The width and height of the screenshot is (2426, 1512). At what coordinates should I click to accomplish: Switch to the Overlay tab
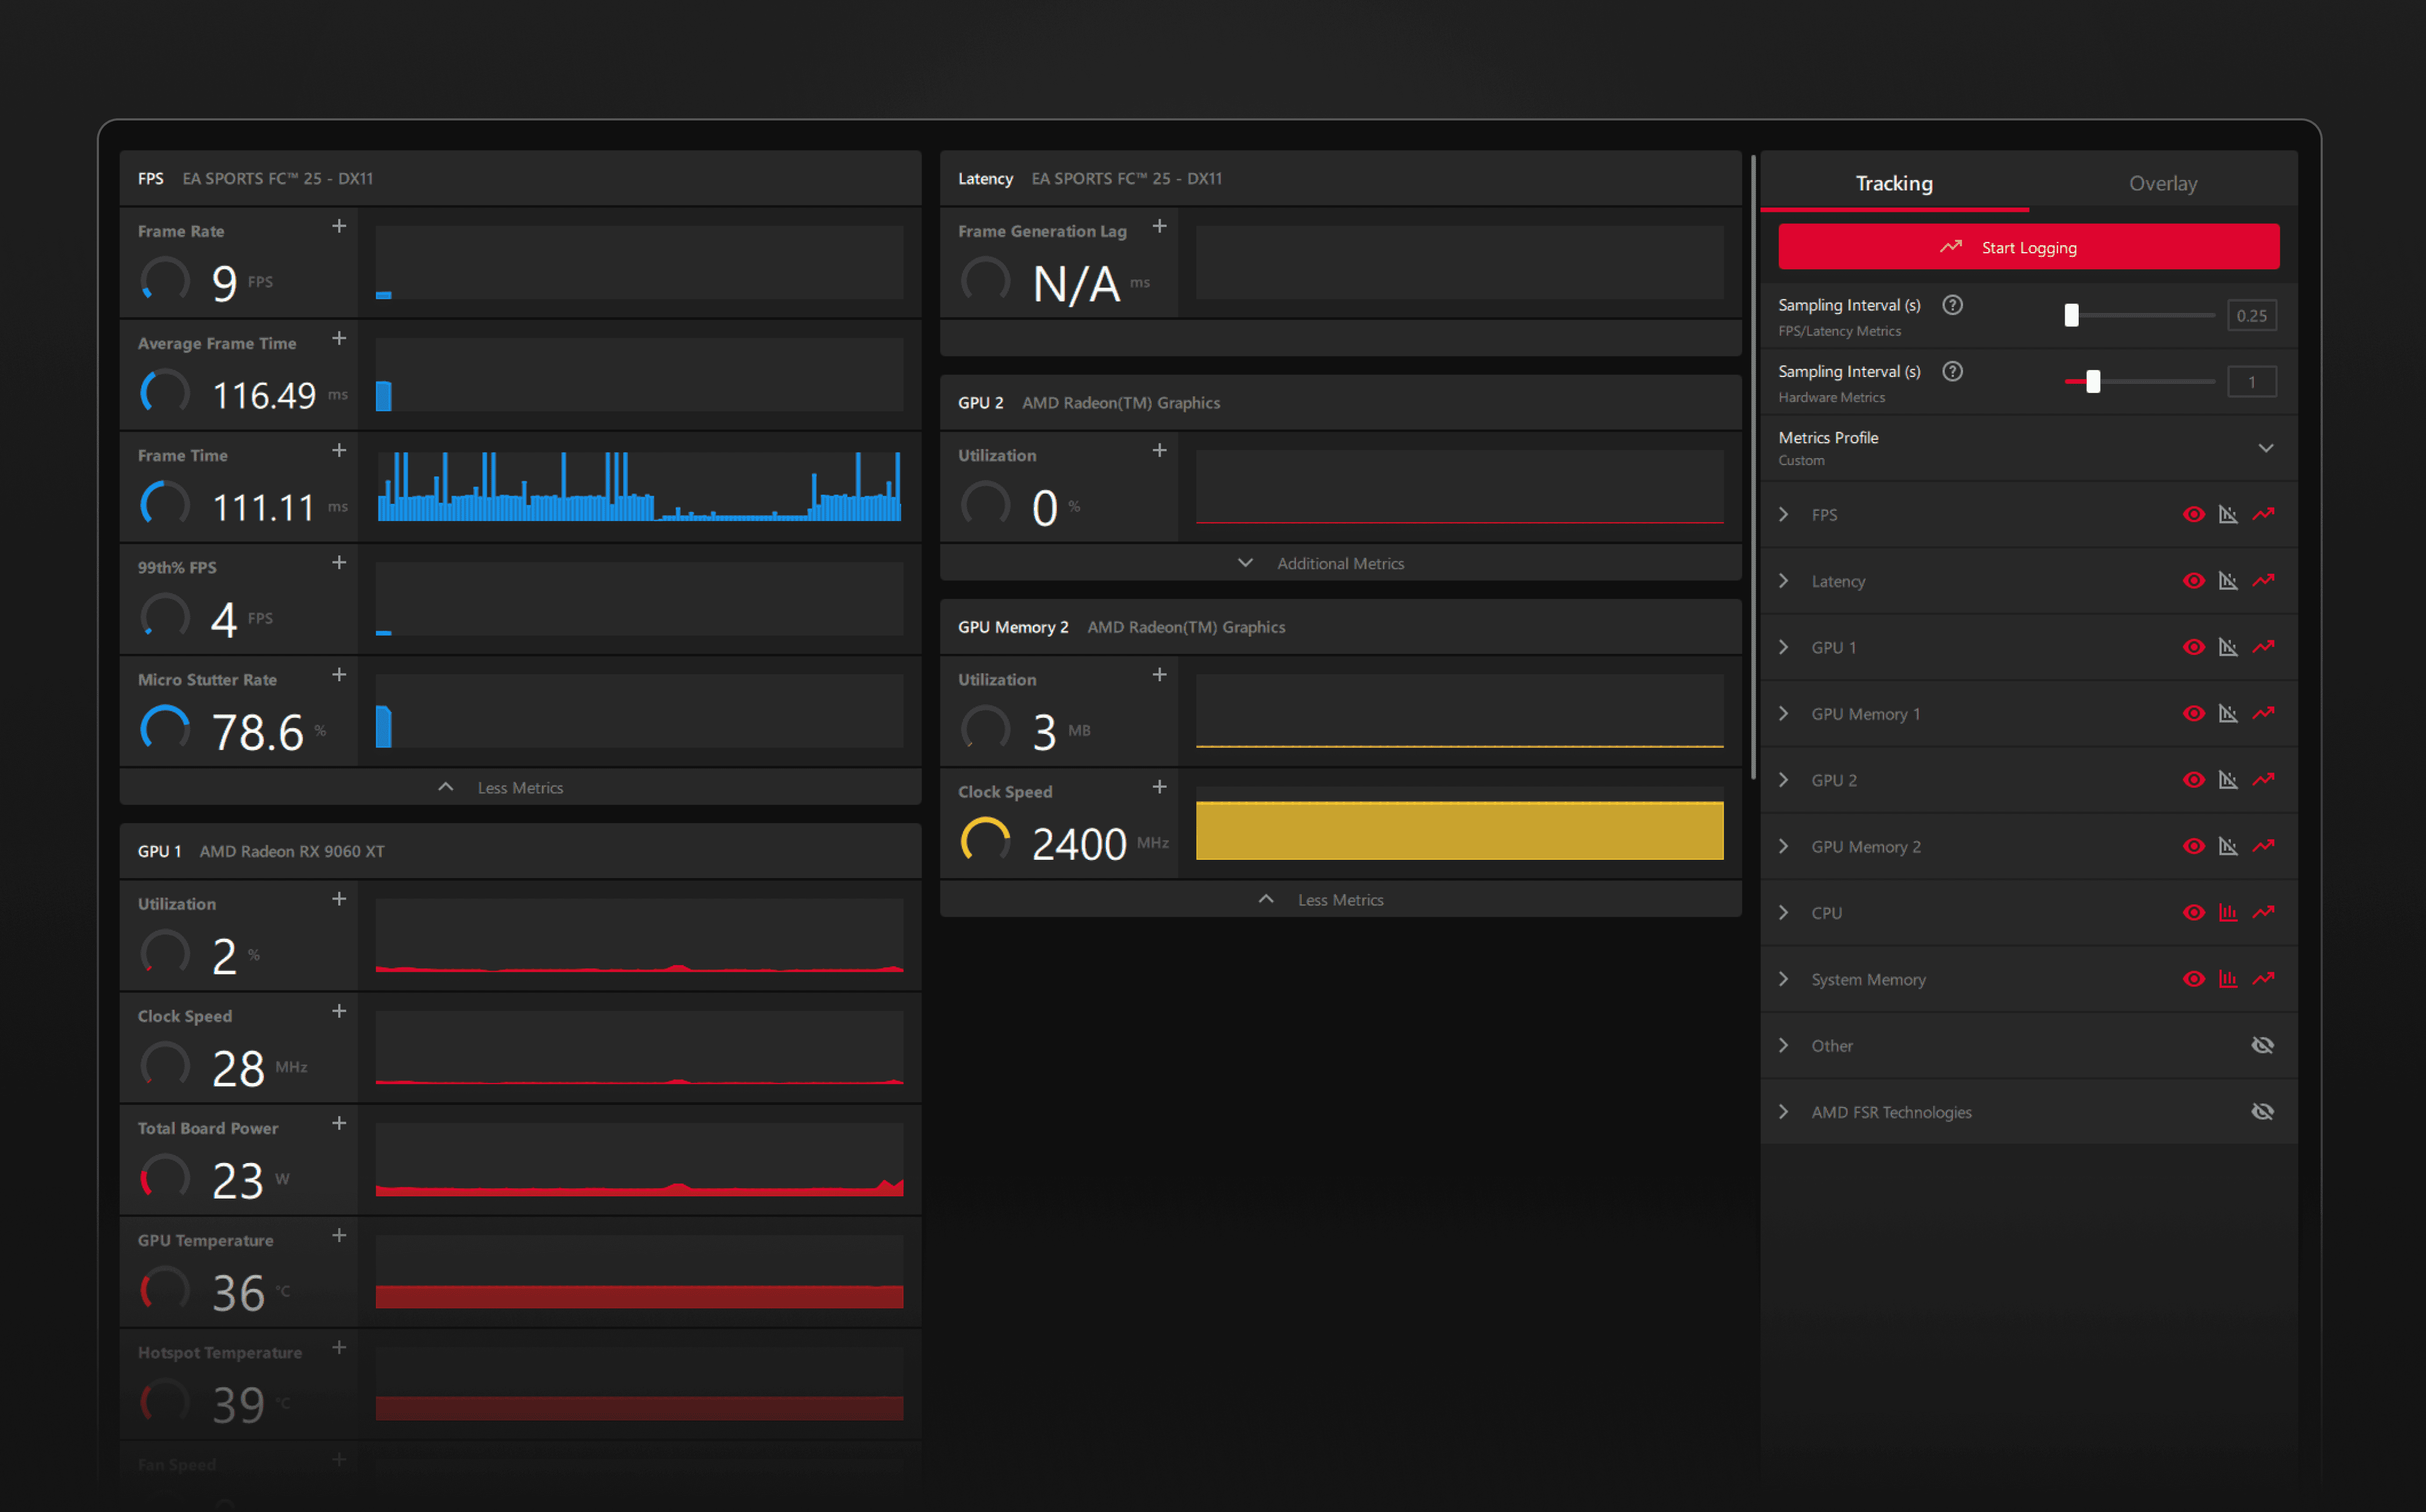click(x=2162, y=183)
